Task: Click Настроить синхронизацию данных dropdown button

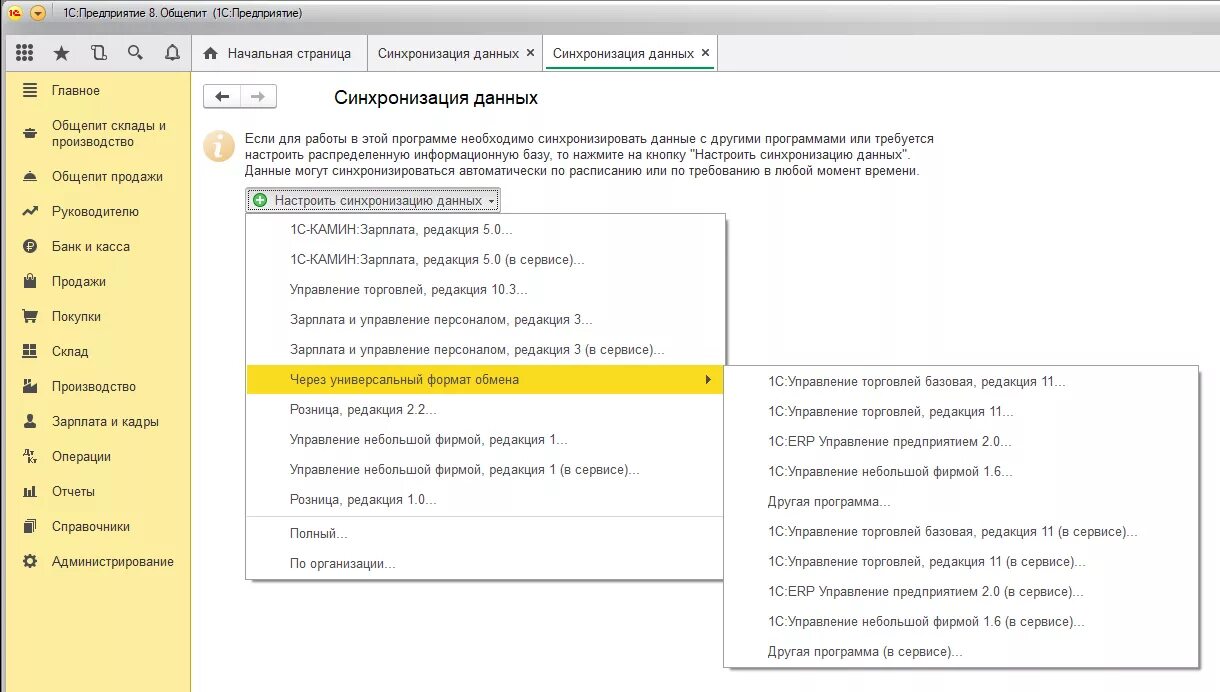Action: 373,200
